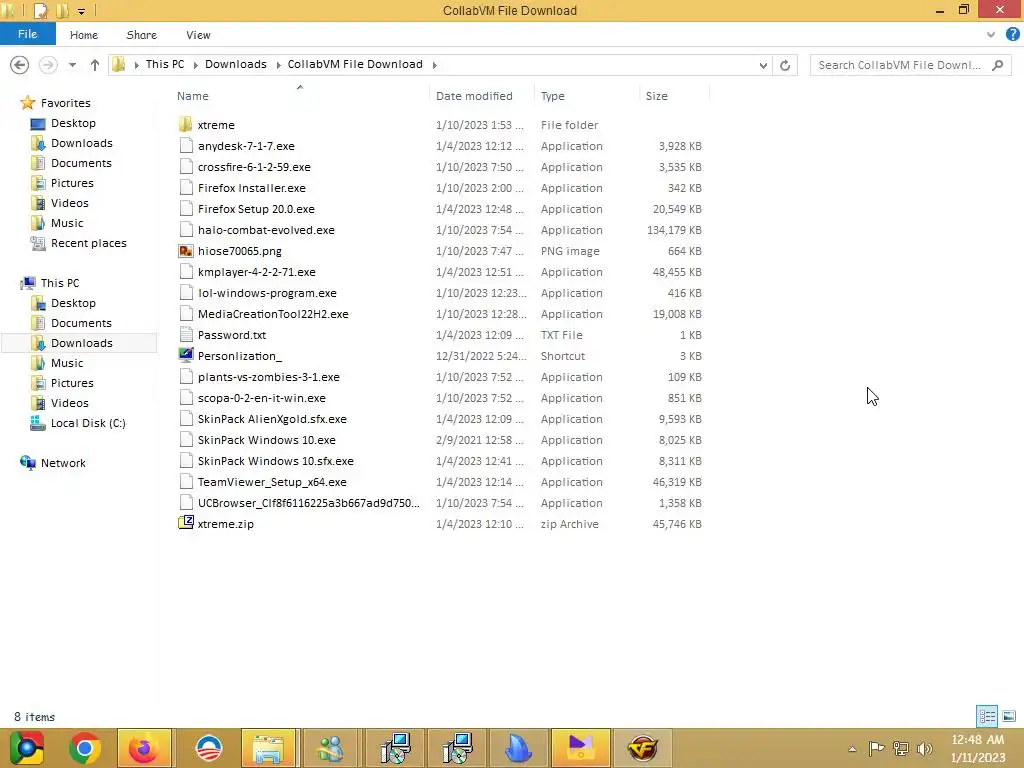The width and height of the screenshot is (1024, 768).
Task: Switch to large thumbnails view icon
Action: pyautogui.click(x=1008, y=716)
